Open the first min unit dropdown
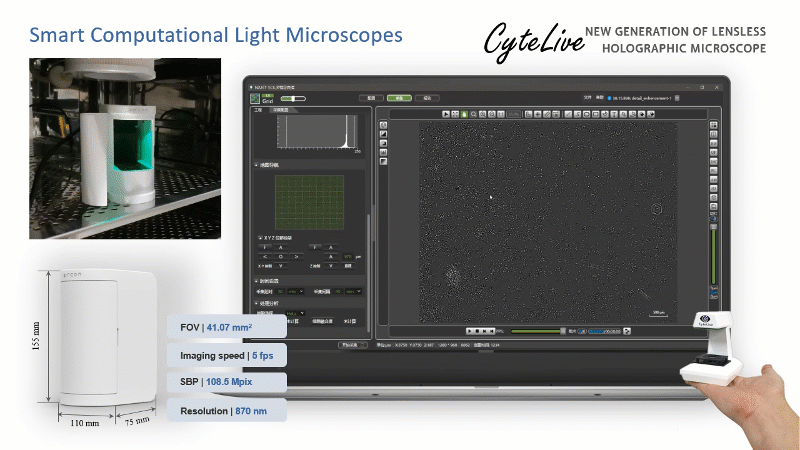The height and width of the screenshot is (450, 800). pyautogui.click(x=296, y=292)
